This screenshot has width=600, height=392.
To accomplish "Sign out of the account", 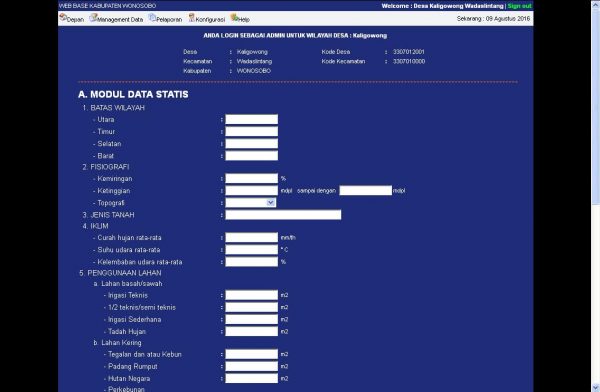I will pos(519,6).
